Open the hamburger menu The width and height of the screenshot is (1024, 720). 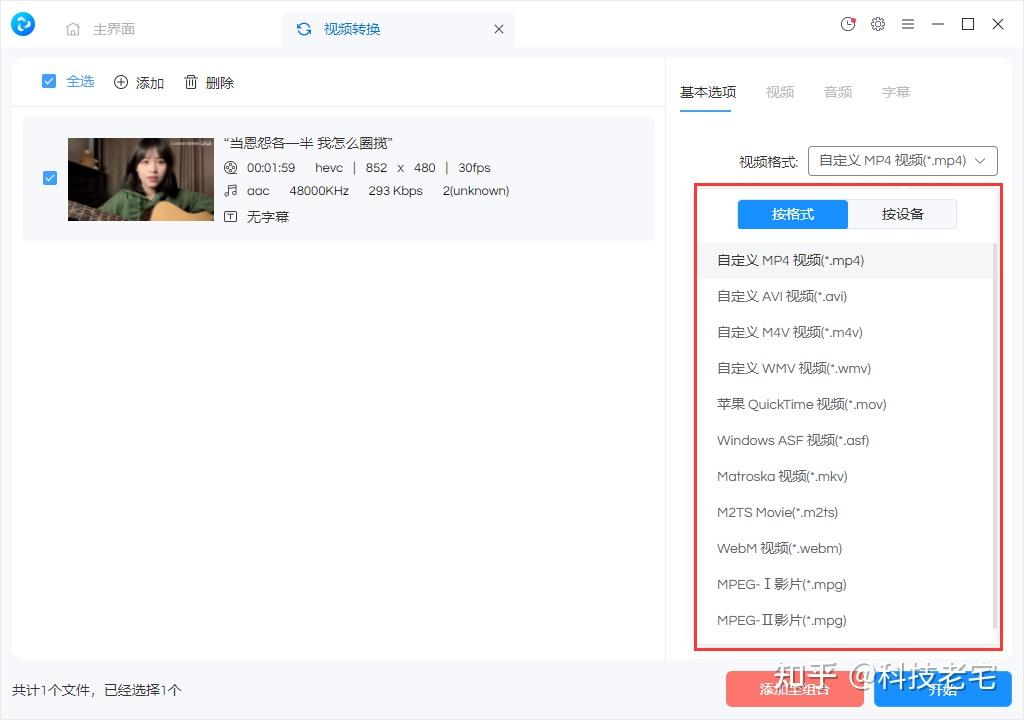click(908, 24)
